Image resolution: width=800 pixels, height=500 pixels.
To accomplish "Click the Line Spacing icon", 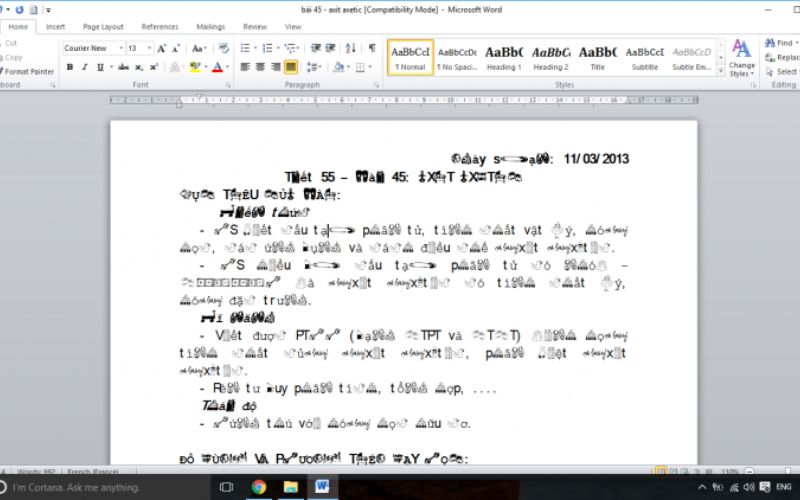I will click(x=312, y=67).
